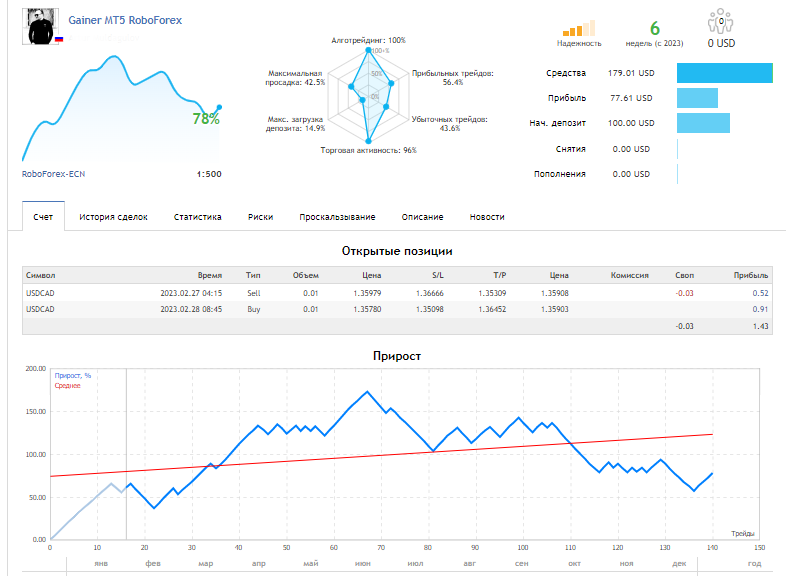Open the RoboForex-ECN broker link
The image size is (786, 576).
tap(53, 174)
